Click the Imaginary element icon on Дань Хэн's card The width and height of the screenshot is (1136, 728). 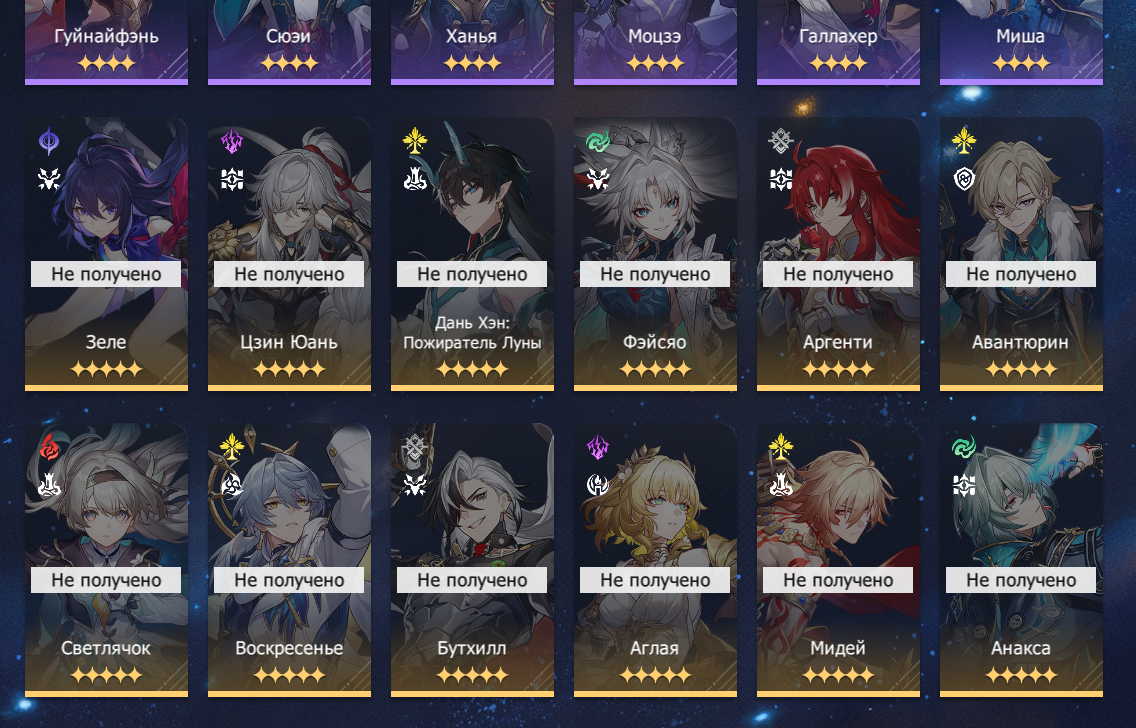(x=415, y=141)
